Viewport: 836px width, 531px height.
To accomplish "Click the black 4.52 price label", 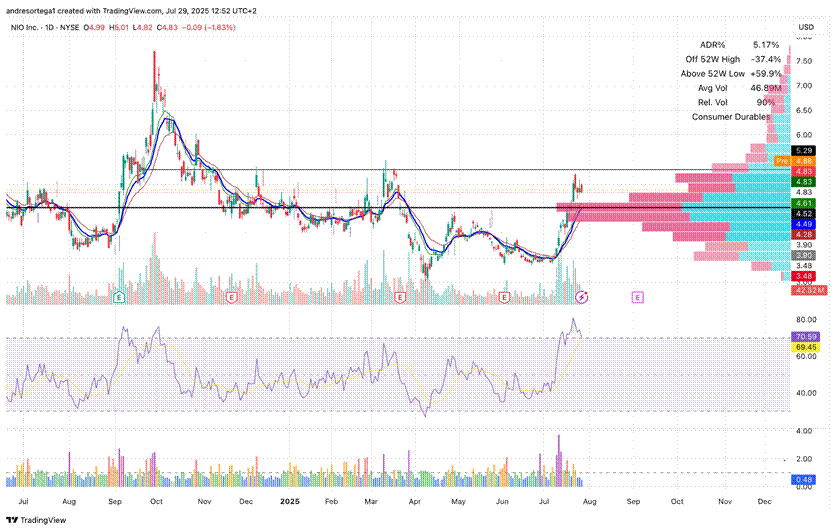I will [x=803, y=214].
